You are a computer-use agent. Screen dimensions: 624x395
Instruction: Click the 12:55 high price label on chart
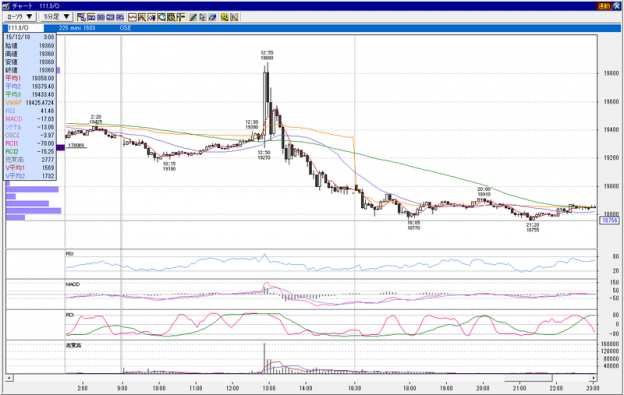point(267,55)
